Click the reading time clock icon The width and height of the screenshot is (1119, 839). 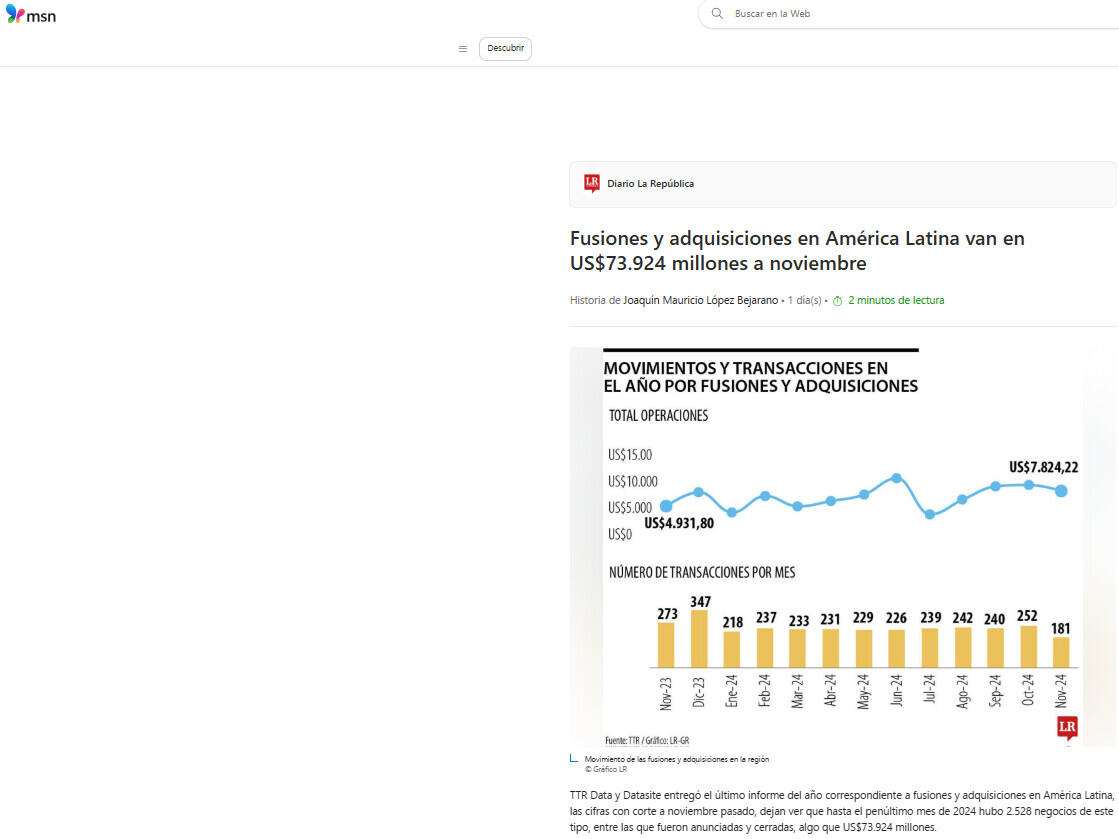pos(837,301)
